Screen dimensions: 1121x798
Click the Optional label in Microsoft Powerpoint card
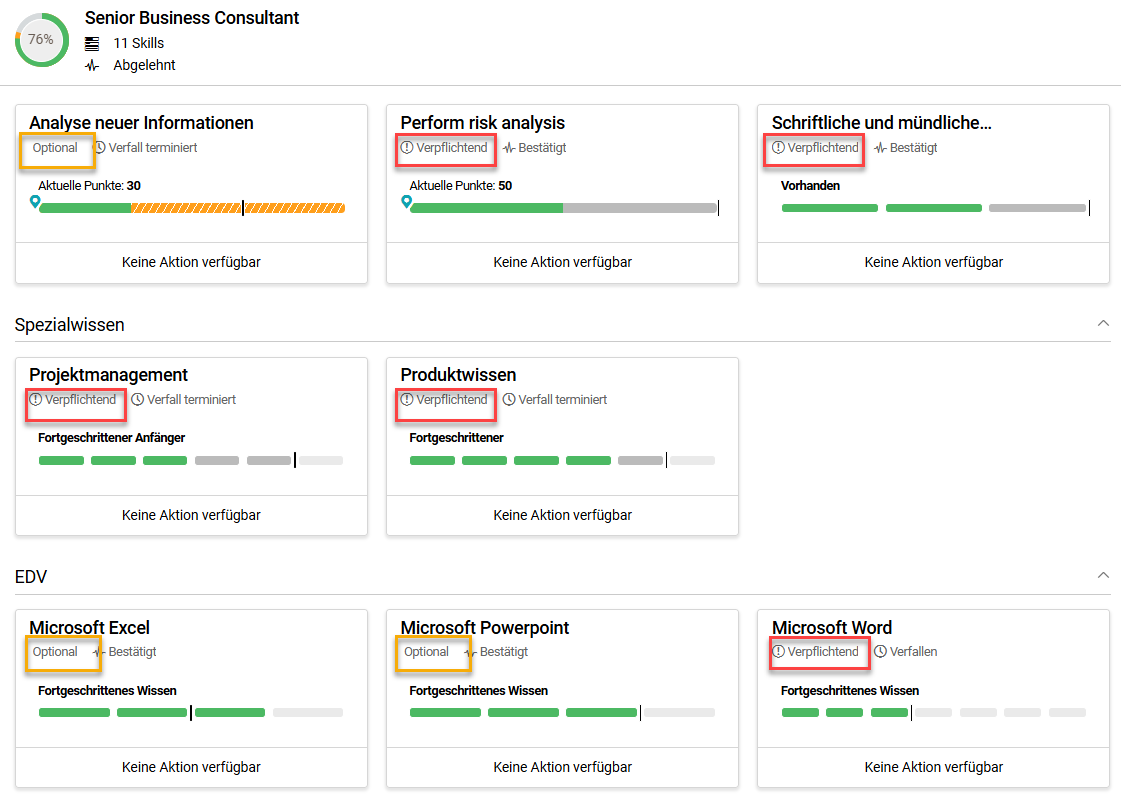click(427, 652)
